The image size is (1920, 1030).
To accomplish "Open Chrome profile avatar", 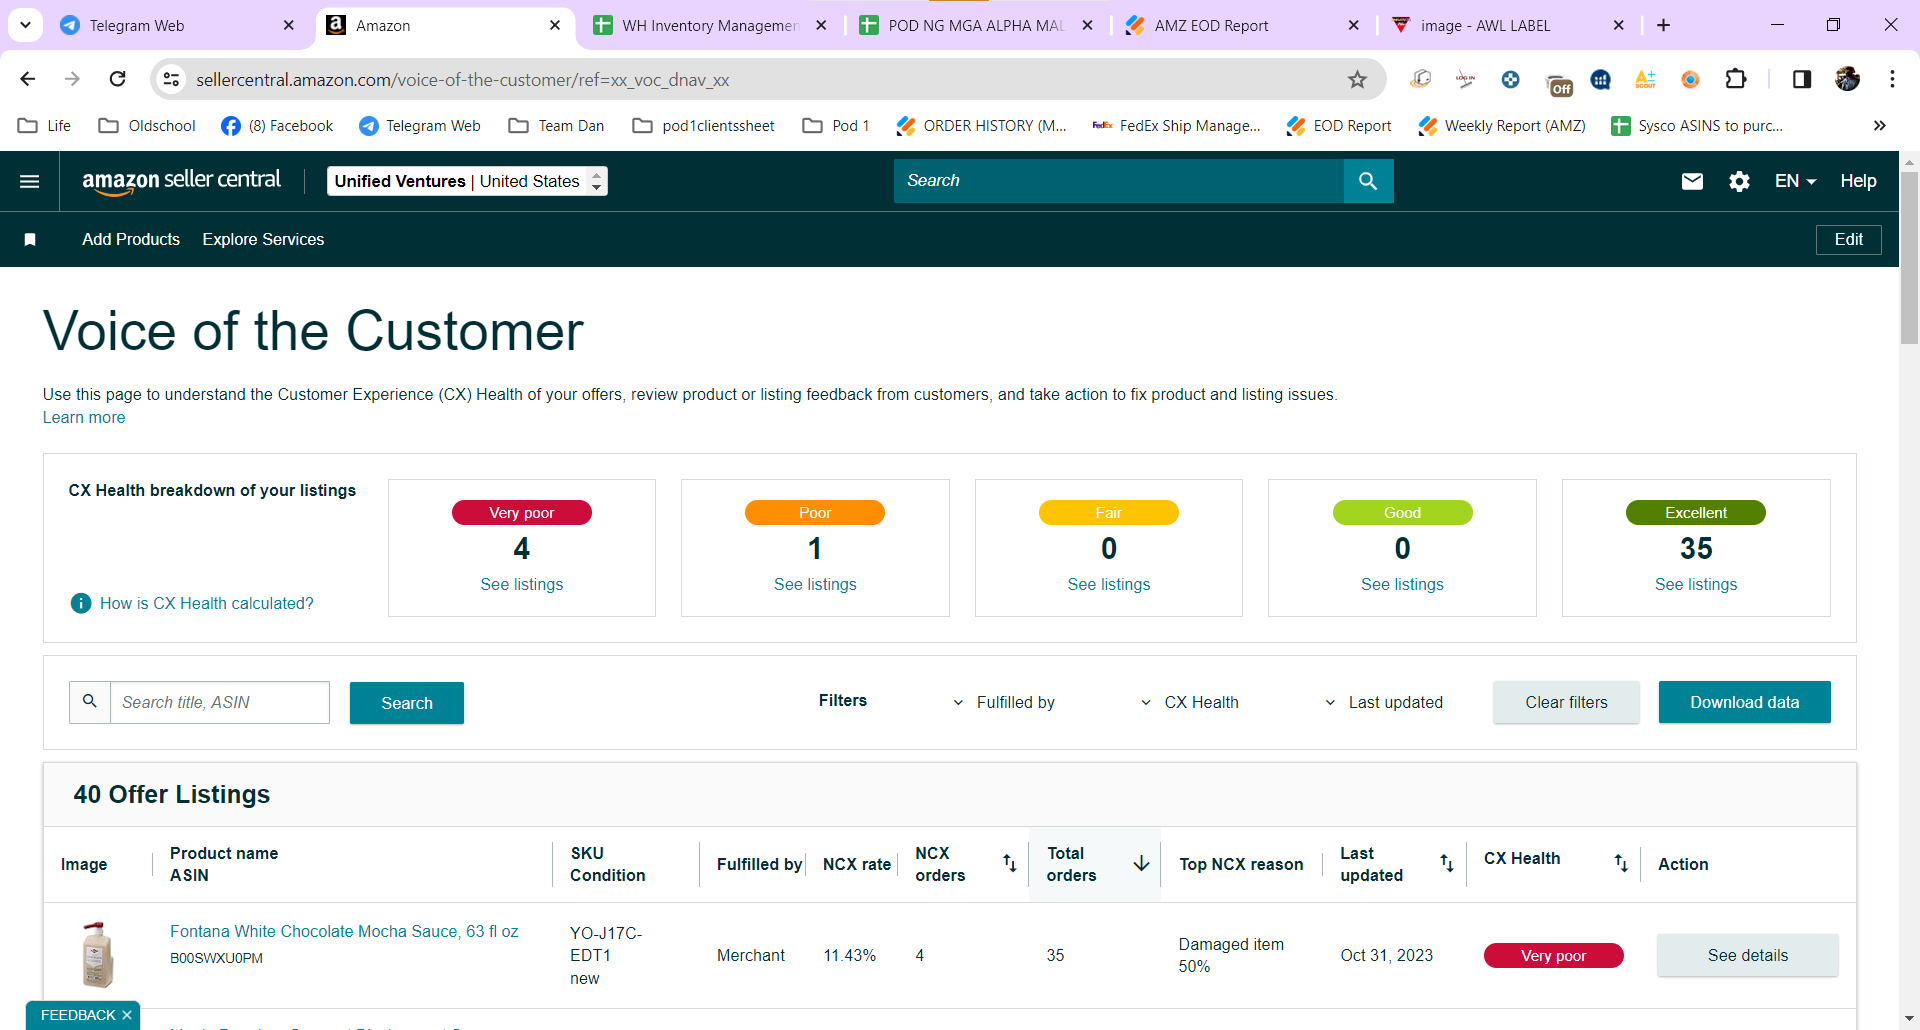I will (x=1848, y=79).
